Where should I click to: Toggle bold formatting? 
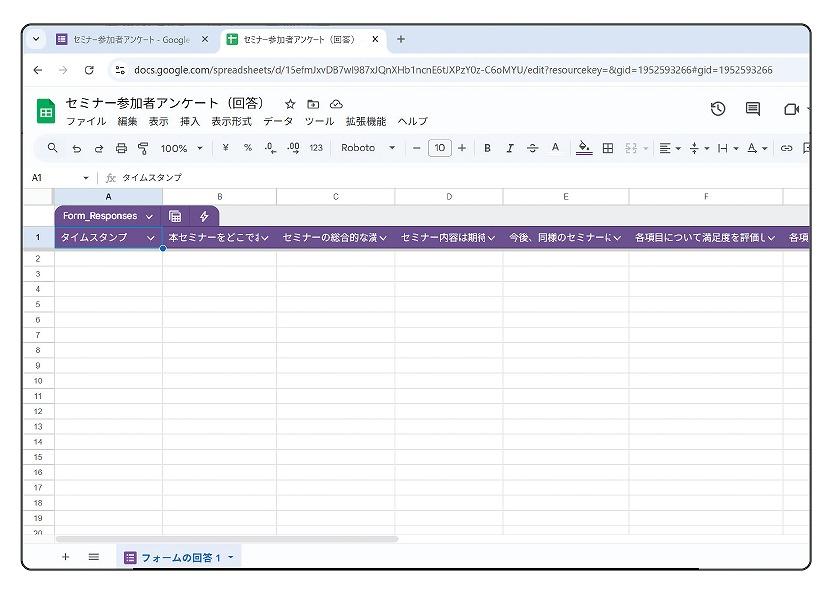click(x=487, y=148)
